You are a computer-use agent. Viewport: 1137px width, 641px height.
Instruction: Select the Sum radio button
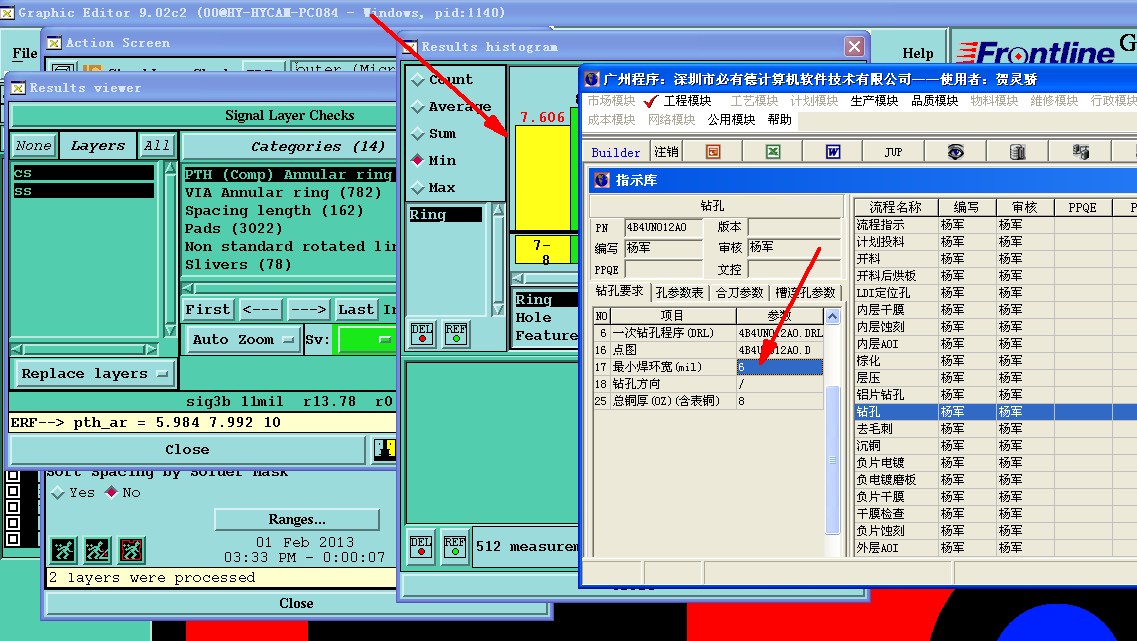(x=418, y=133)
